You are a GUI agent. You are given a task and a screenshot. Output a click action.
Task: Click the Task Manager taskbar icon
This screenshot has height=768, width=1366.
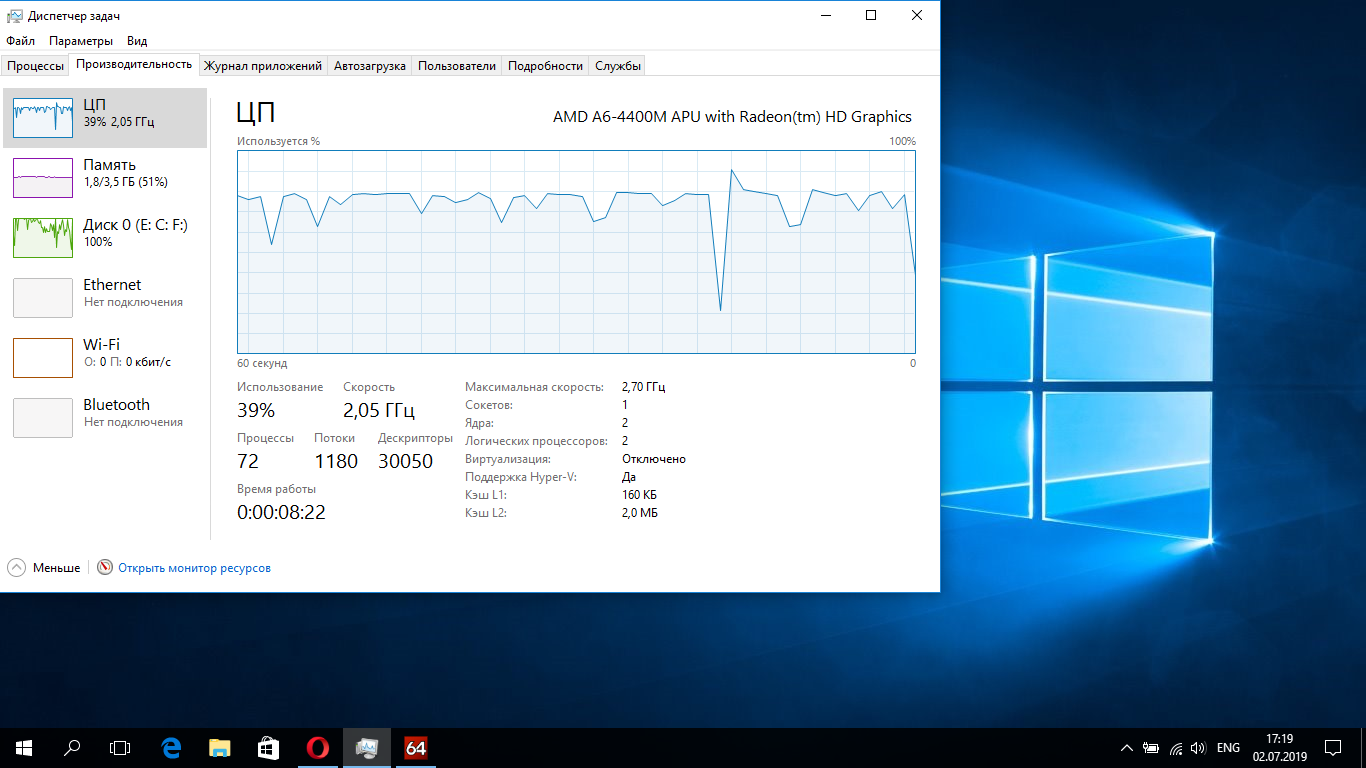point(367,747)
